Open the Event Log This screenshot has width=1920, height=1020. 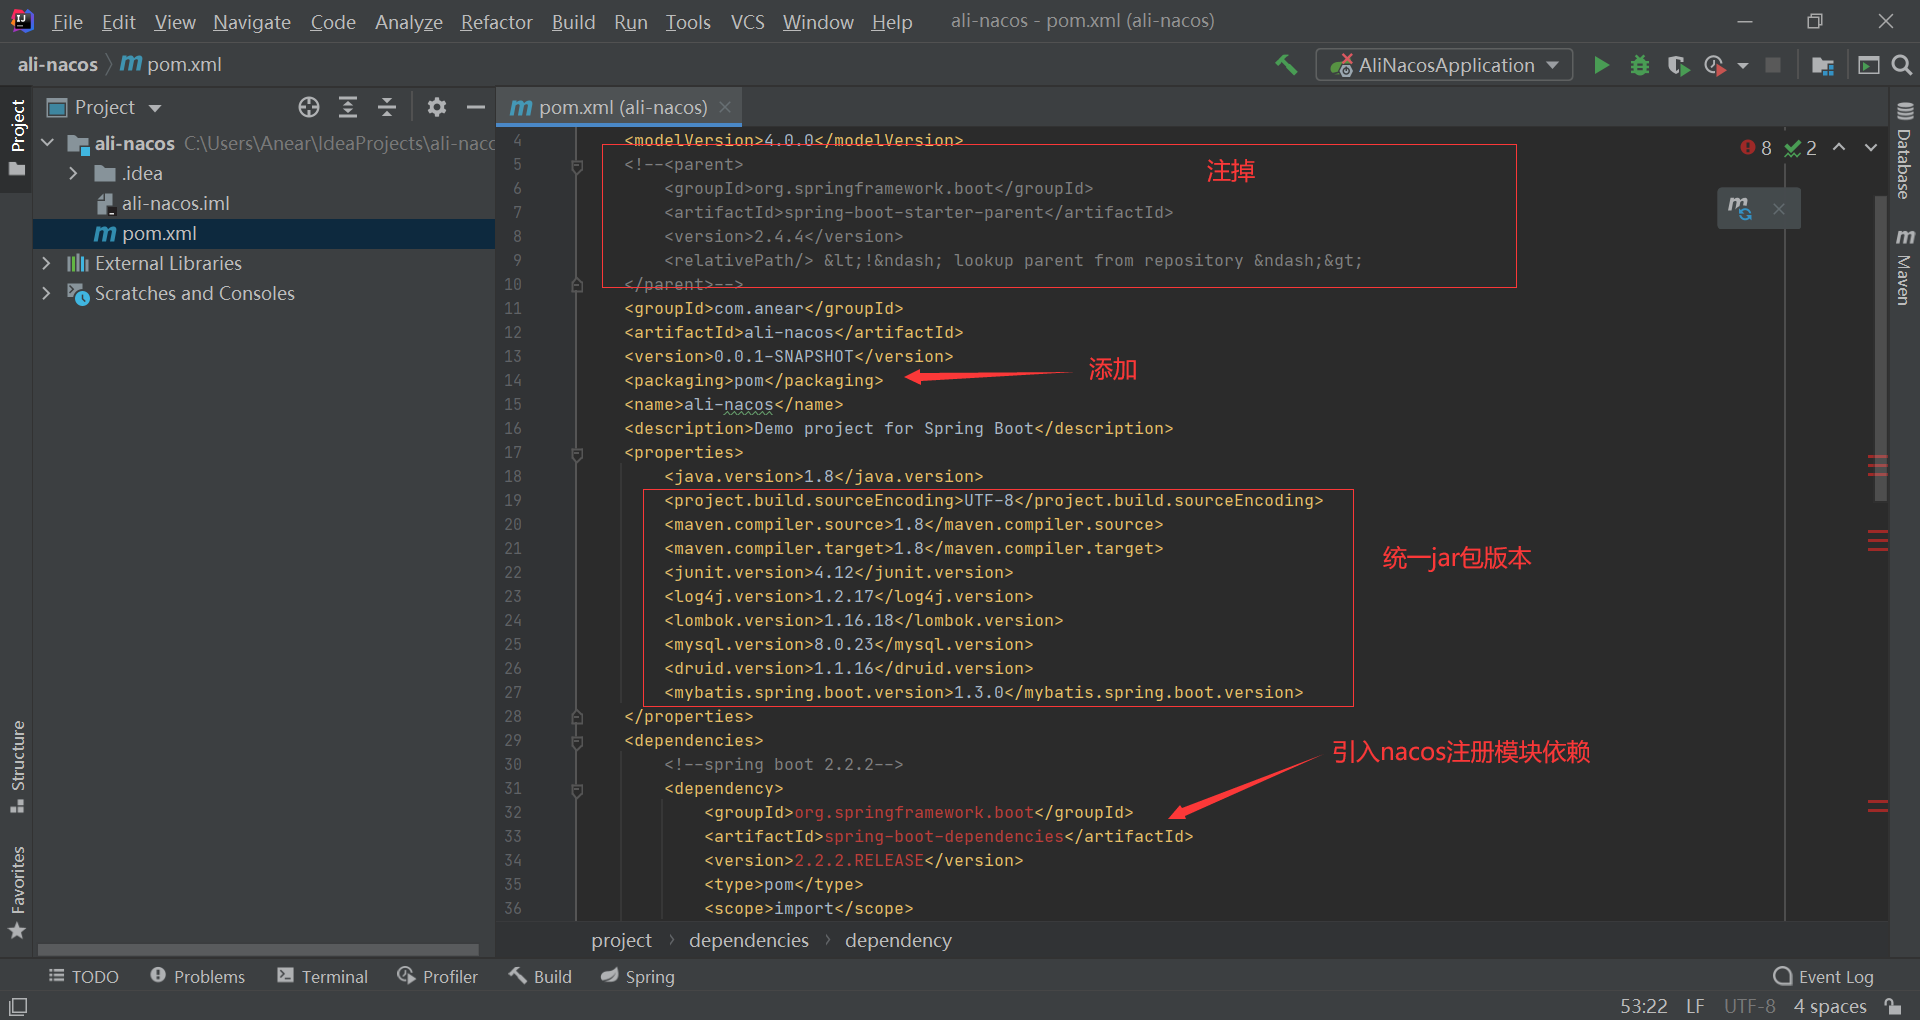tap(1824, 977)
